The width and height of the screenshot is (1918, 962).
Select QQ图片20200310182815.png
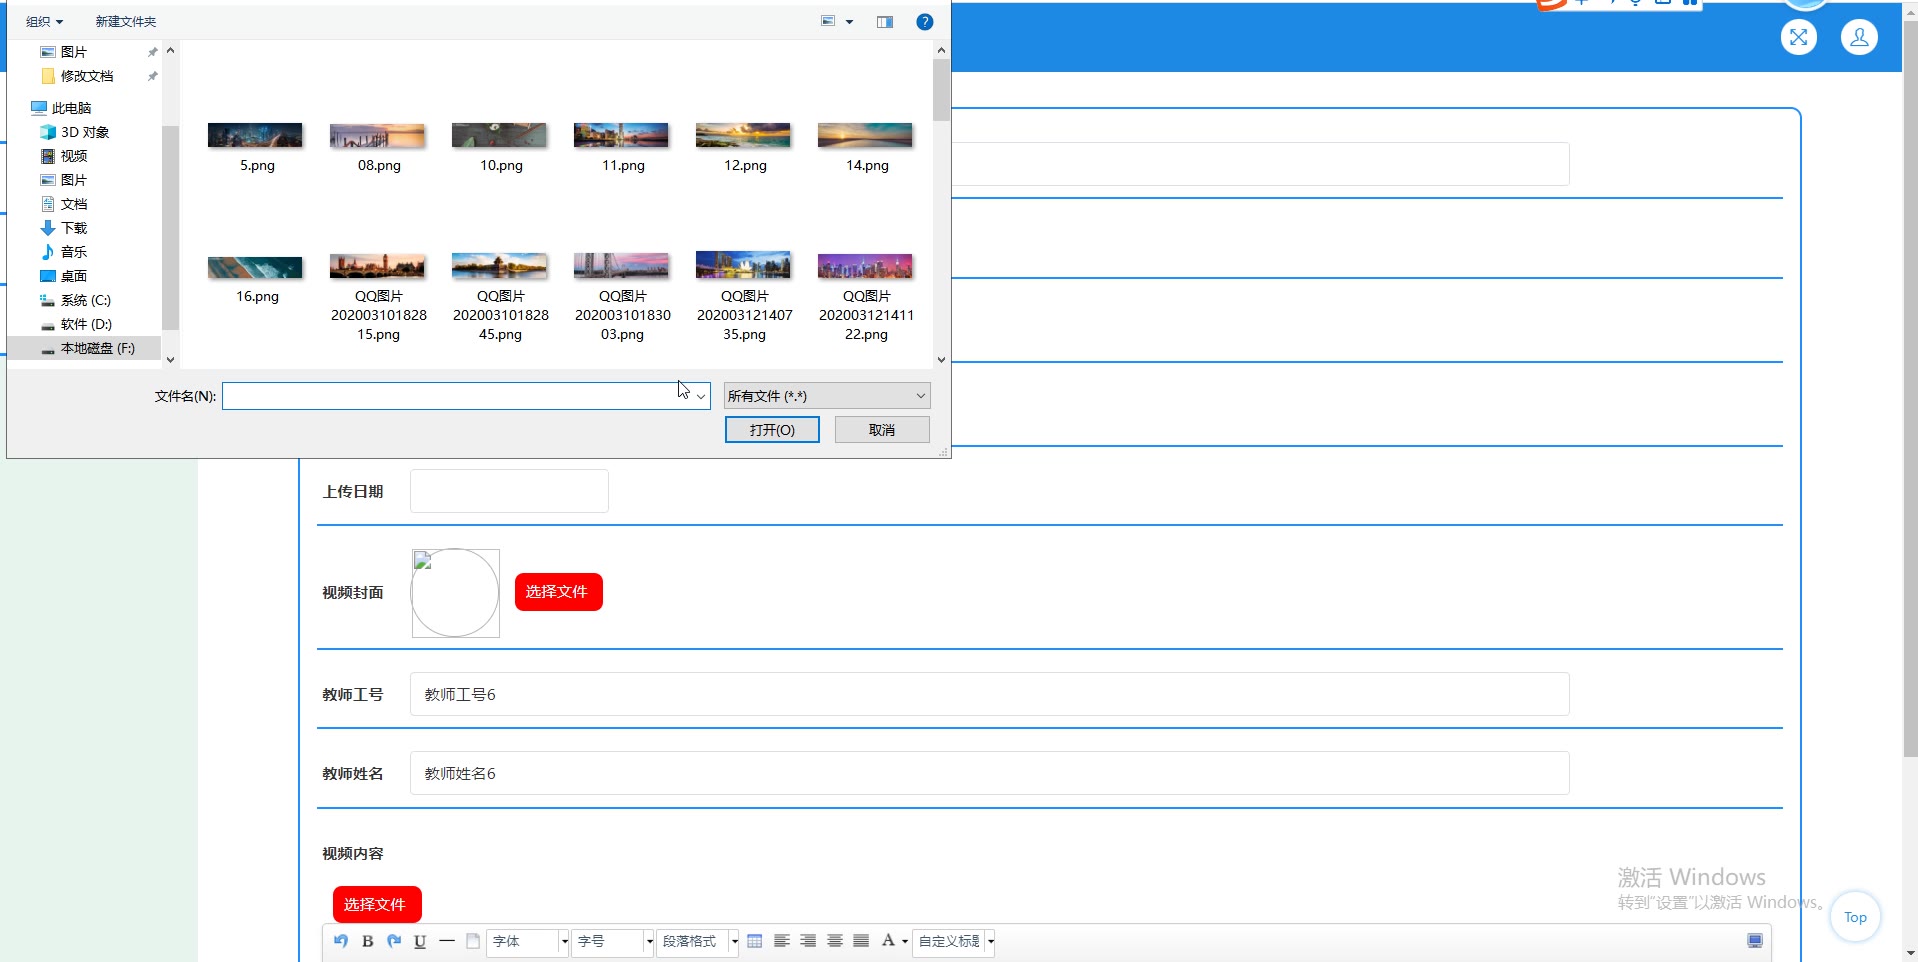(378, 297)
